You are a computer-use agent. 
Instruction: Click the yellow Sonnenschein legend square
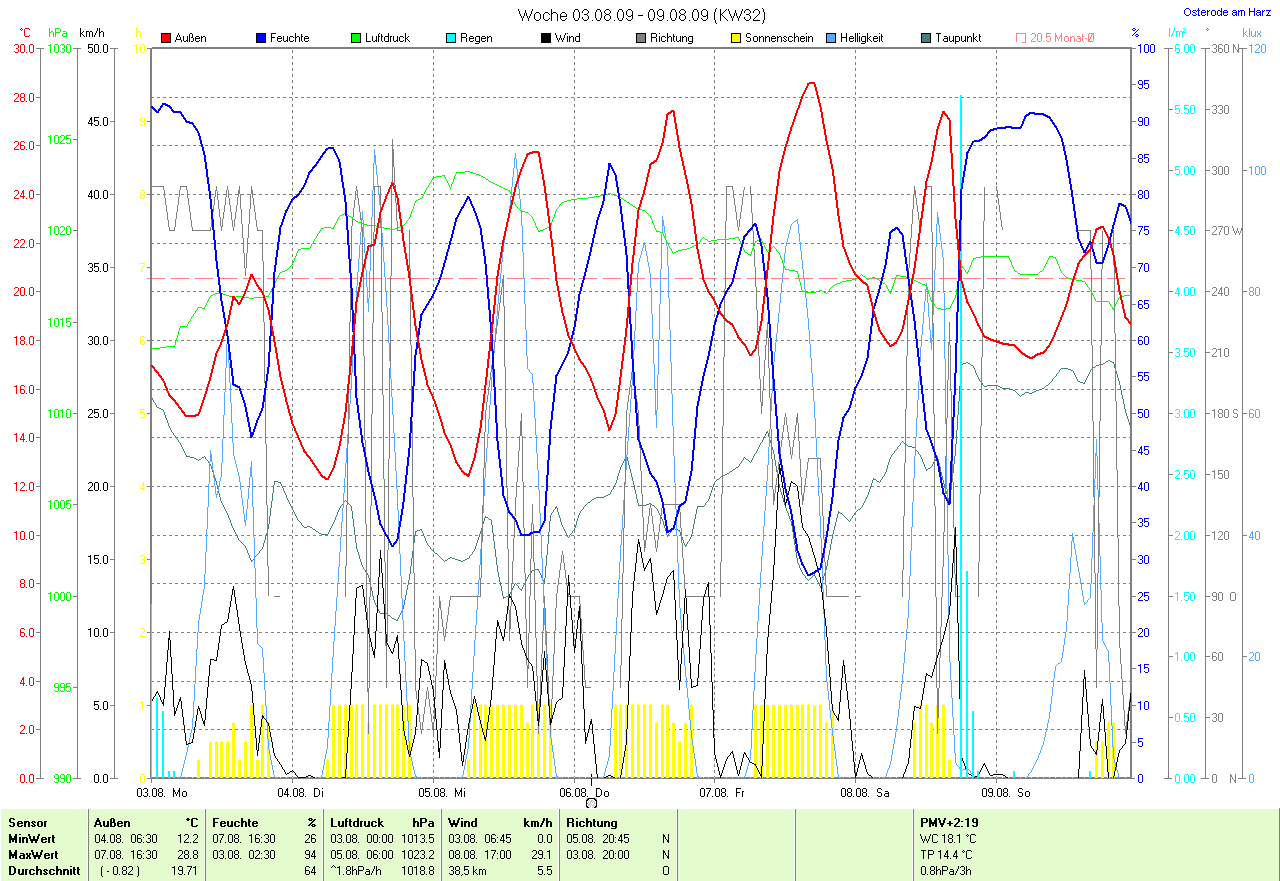click(x=736, y=38)
